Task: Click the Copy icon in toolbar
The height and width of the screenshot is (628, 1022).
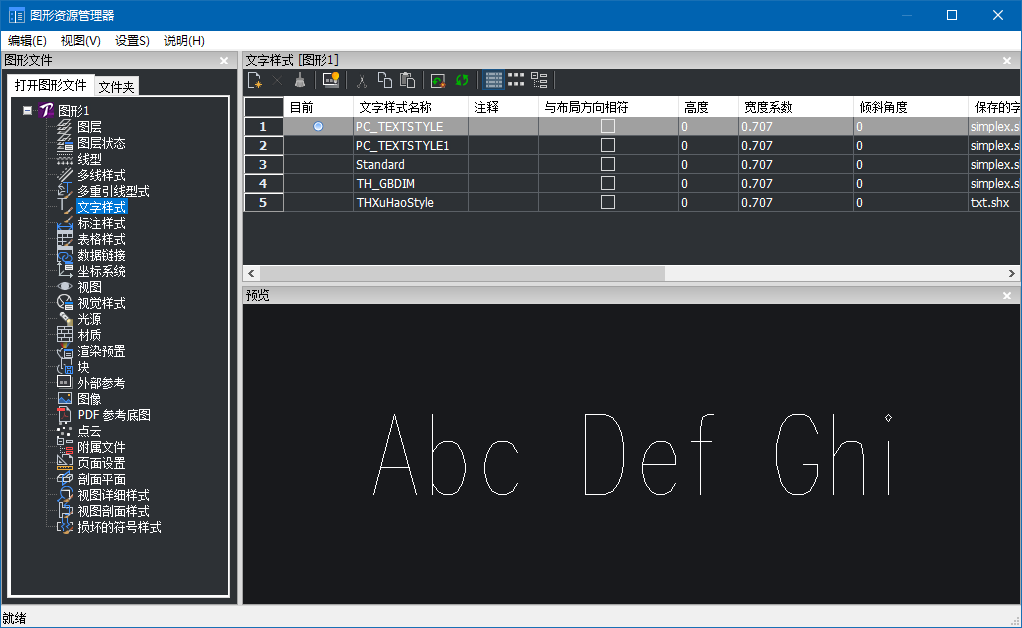Action: pos(384,81)
